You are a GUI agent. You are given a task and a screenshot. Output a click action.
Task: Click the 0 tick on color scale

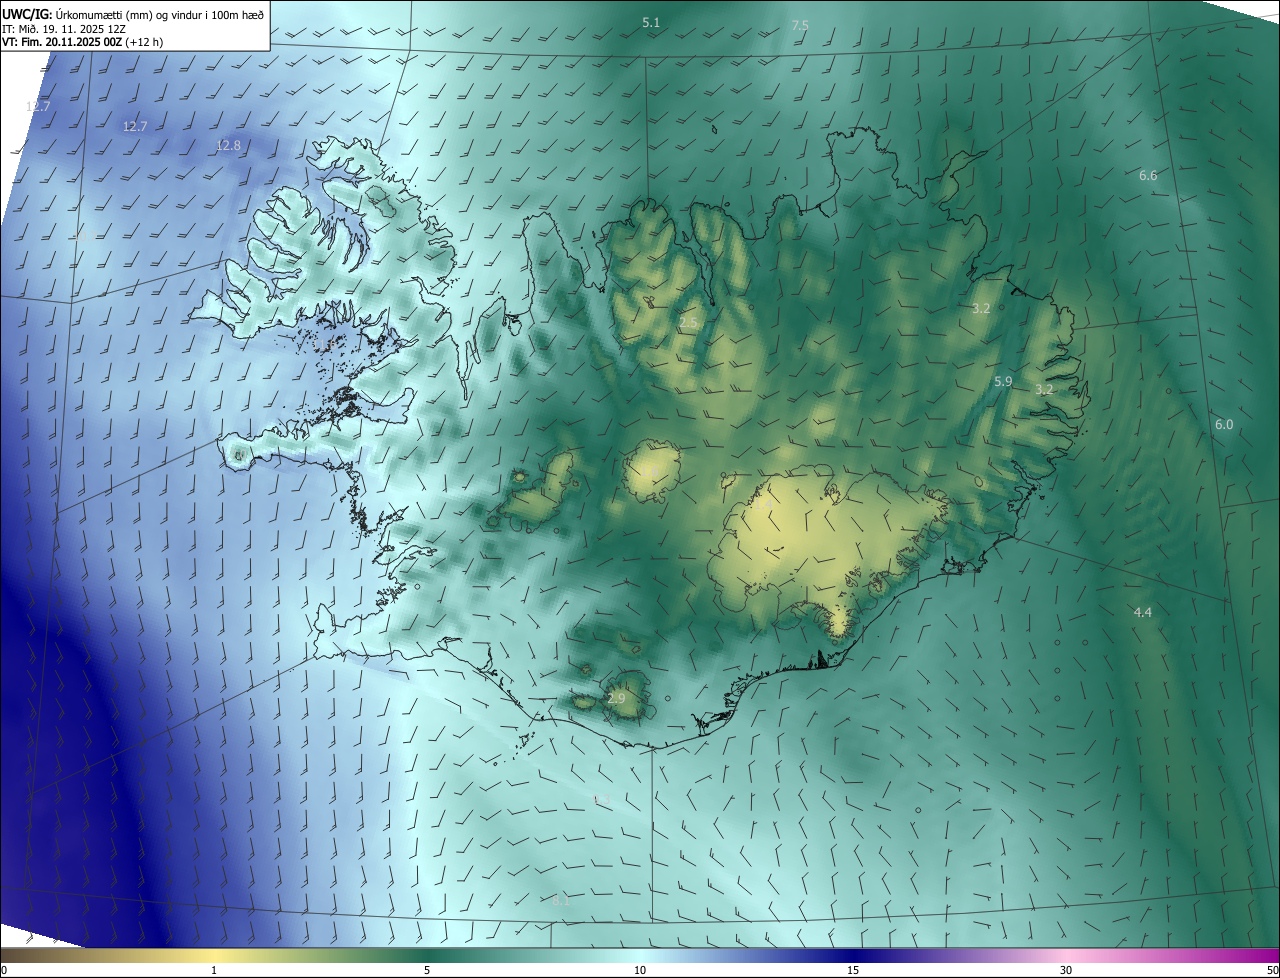coord(4,970)
